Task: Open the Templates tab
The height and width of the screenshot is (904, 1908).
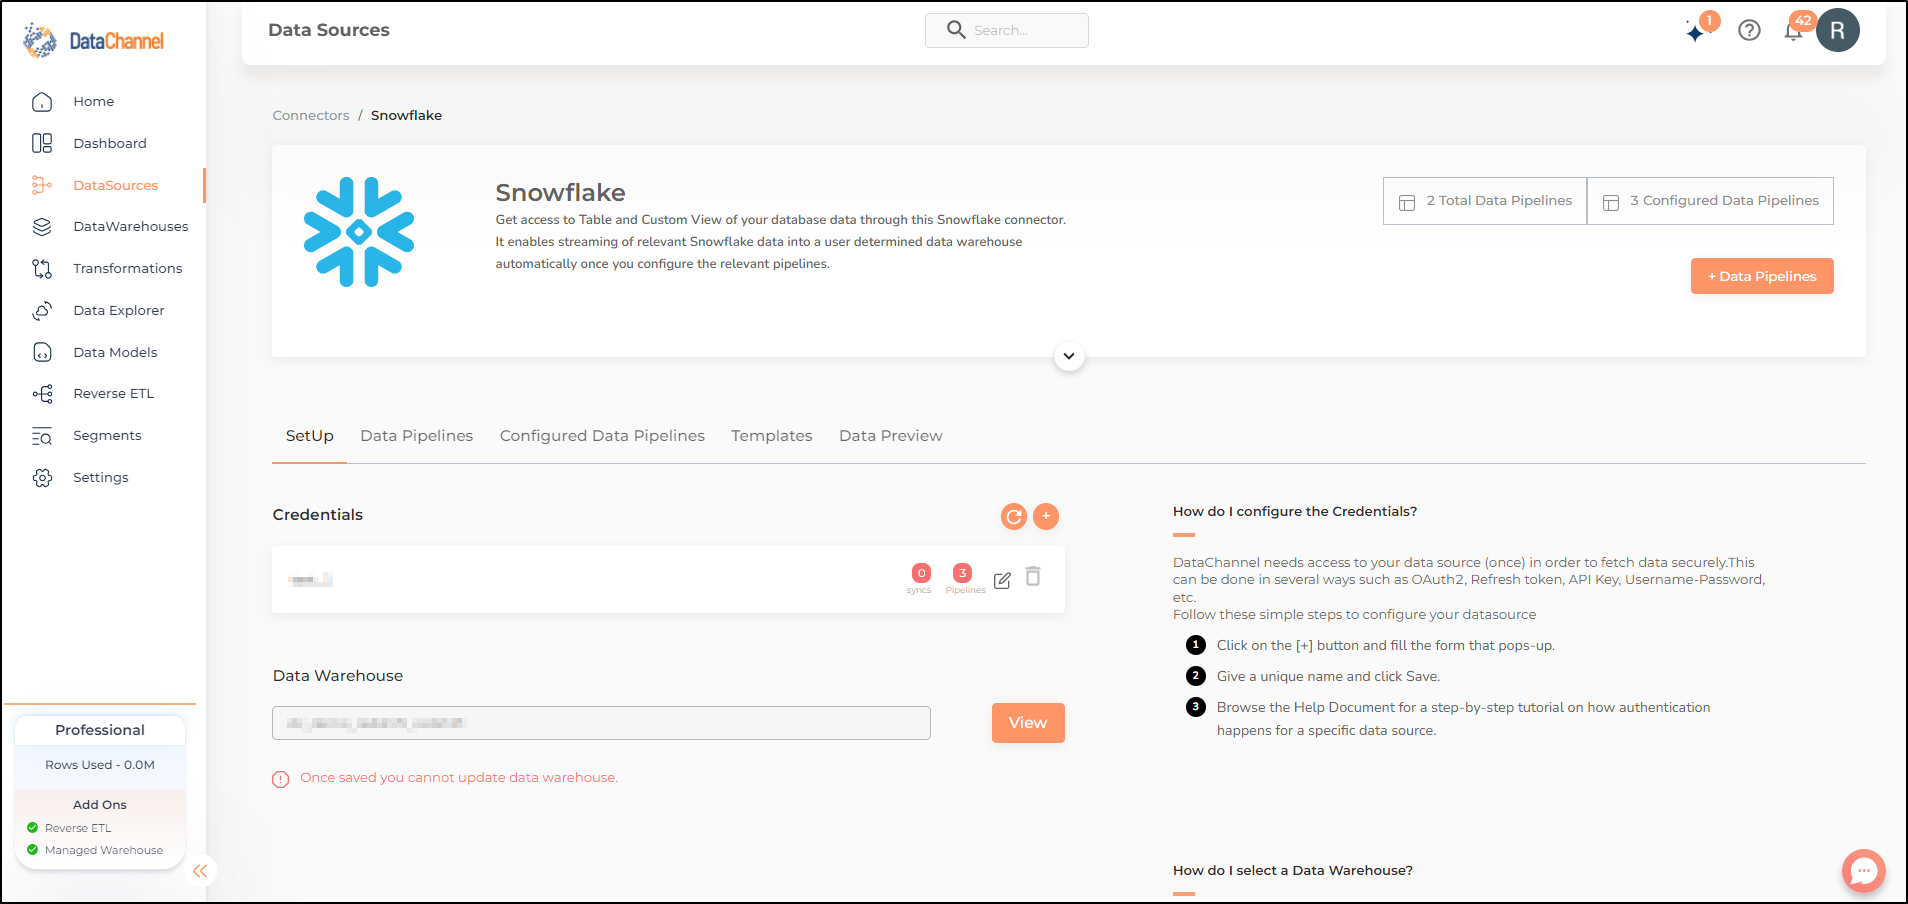Action: point(772,436)
